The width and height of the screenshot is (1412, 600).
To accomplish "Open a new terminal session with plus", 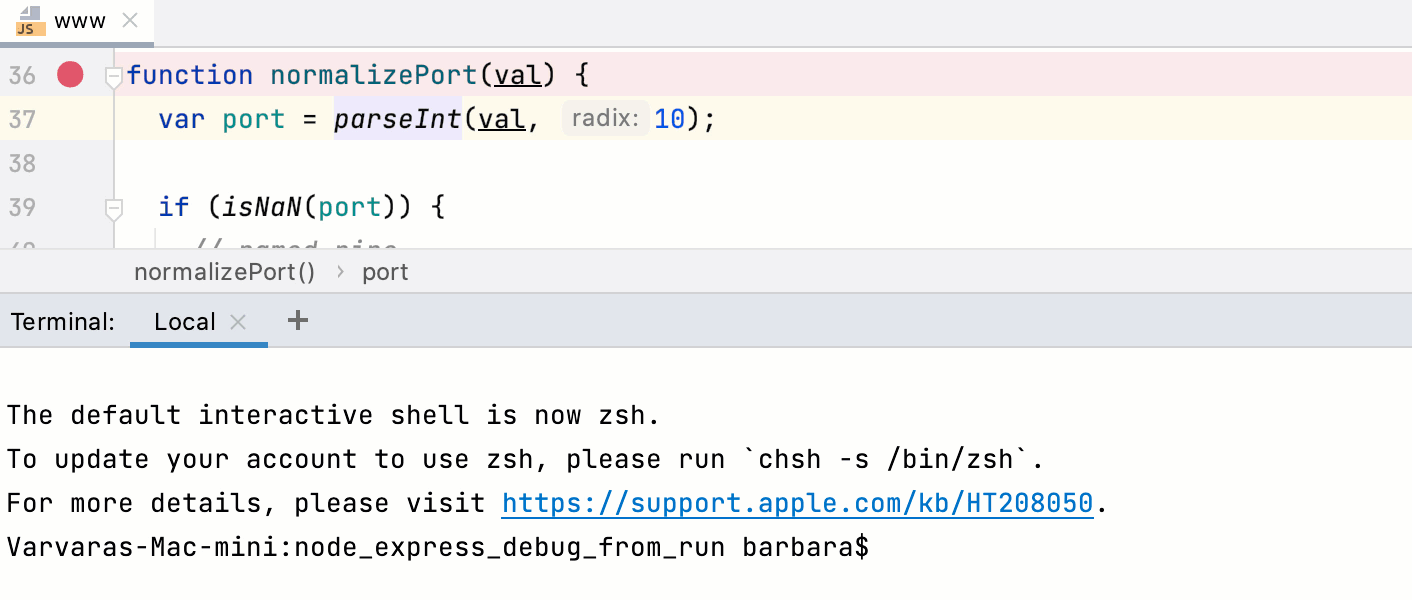I will pyautogui.click(x=298, y=321).
